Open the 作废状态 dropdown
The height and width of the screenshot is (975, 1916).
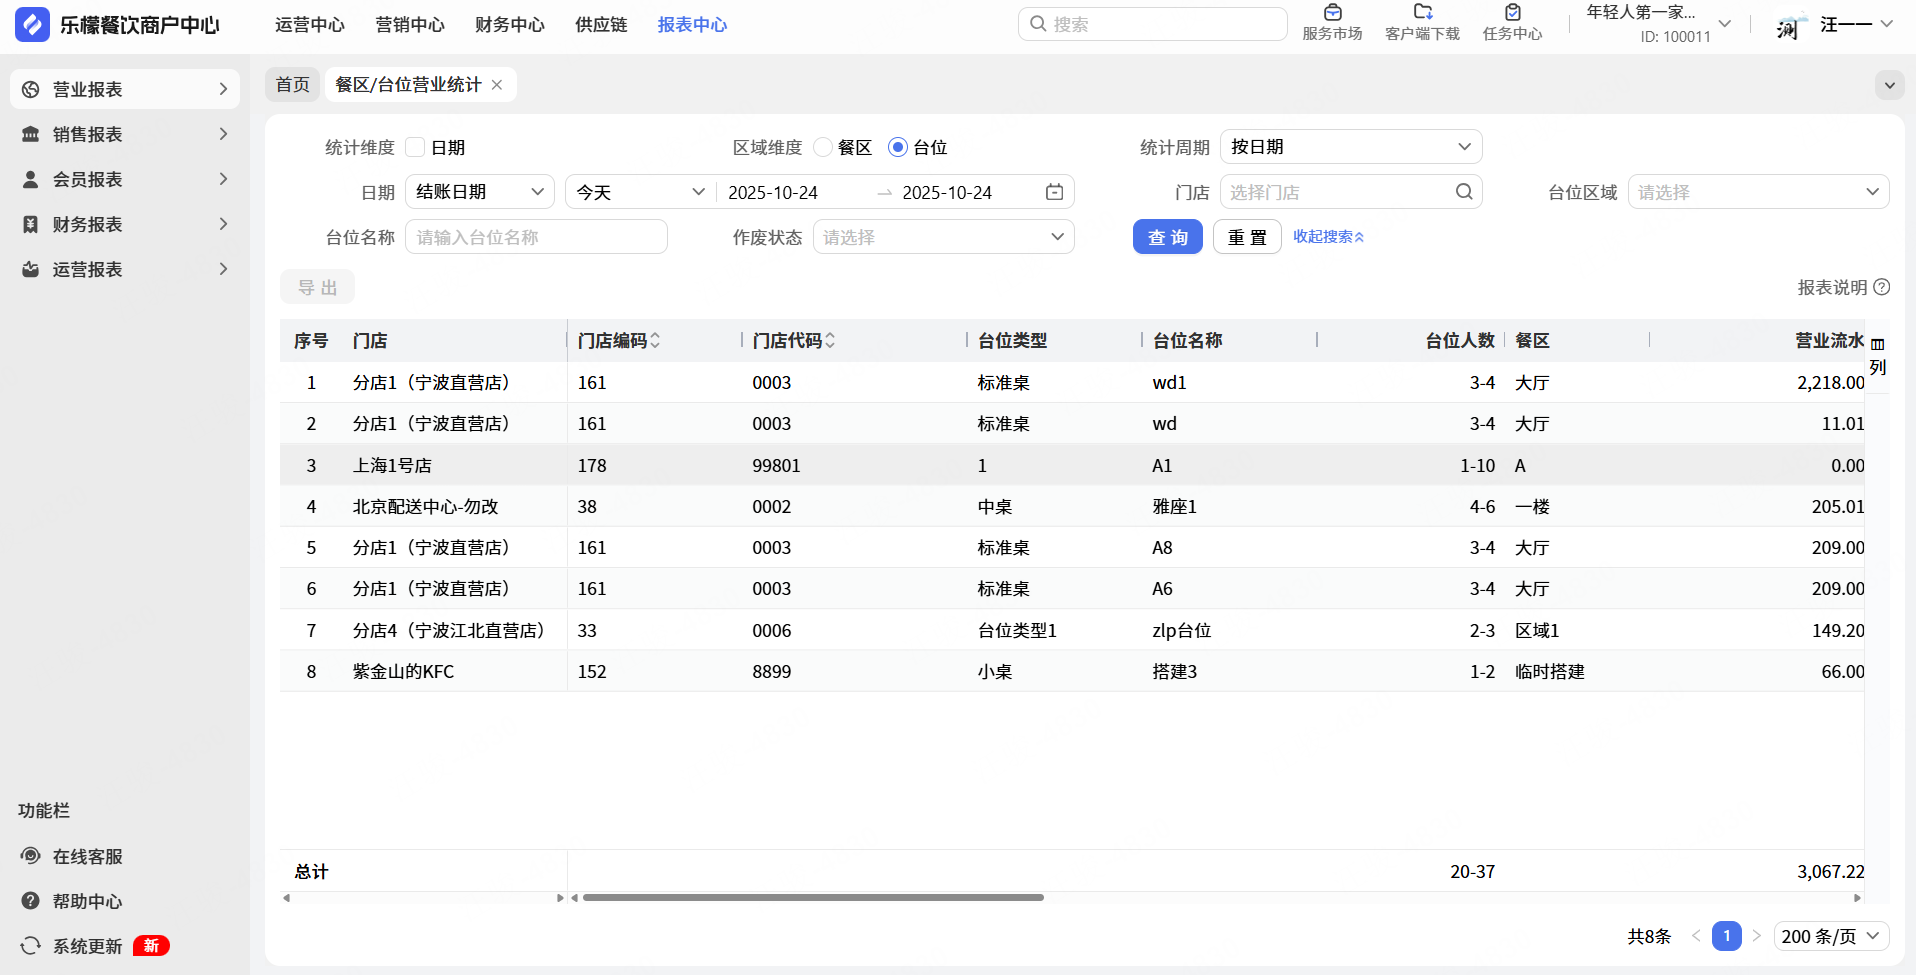[x=943, y=237]
